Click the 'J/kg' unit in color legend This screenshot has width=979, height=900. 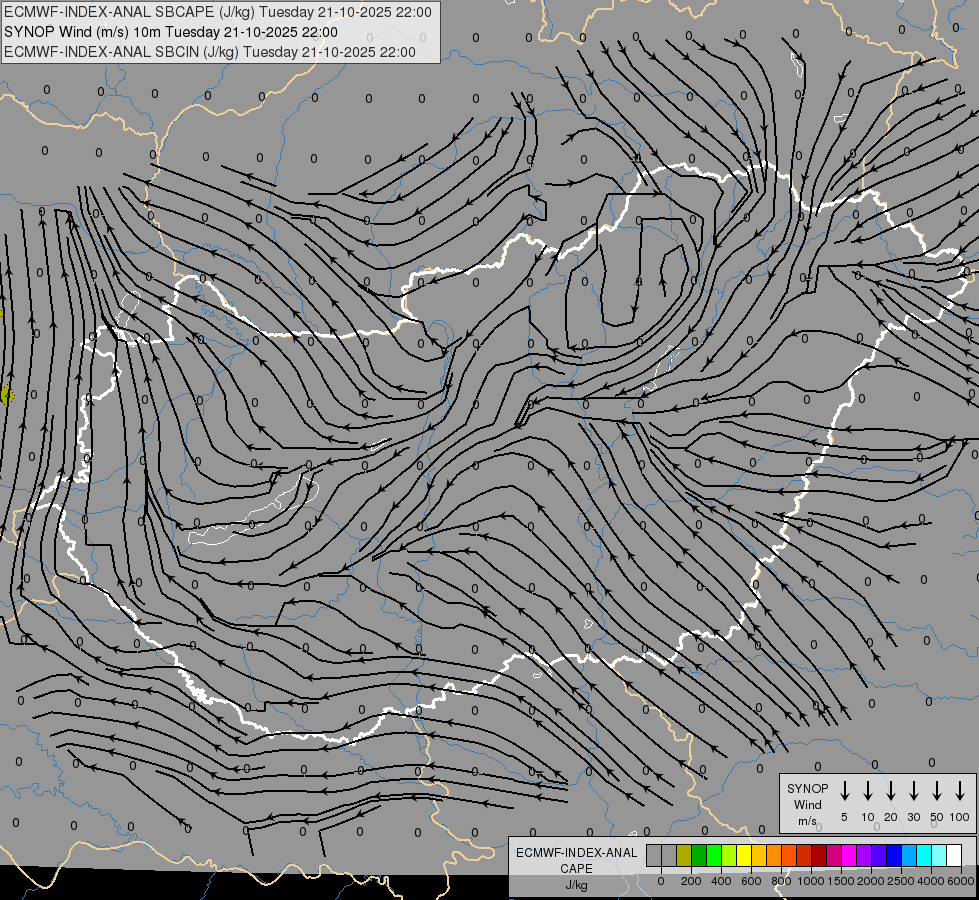(576, 885)
